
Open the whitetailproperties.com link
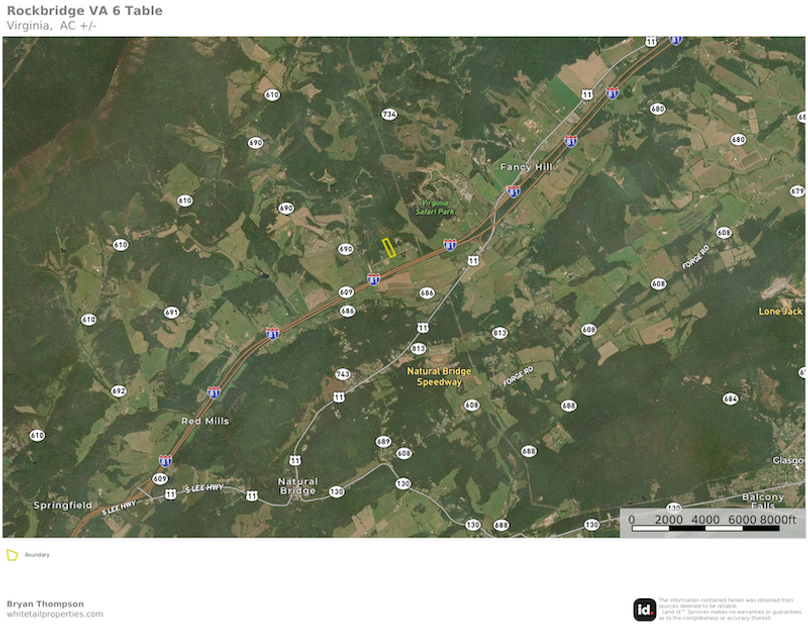coord(55,614)
